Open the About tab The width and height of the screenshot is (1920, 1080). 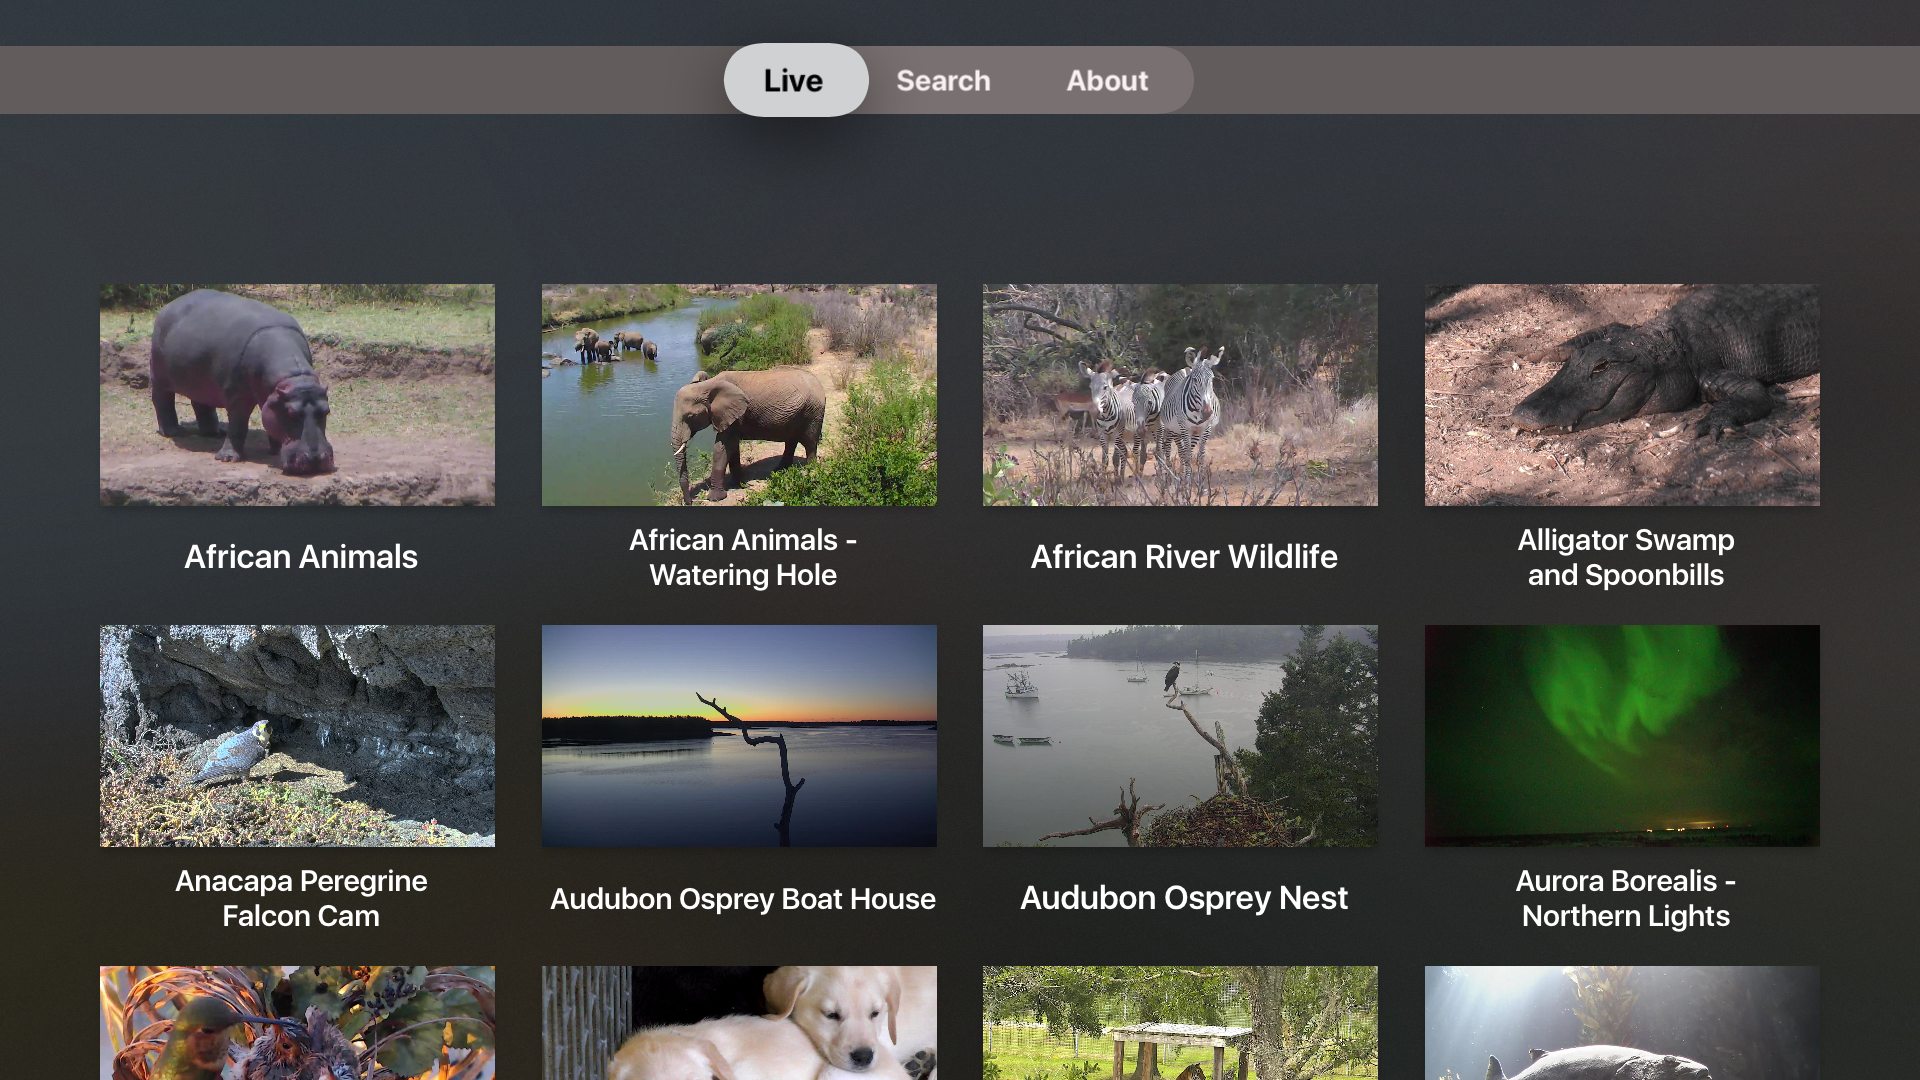1107,80
